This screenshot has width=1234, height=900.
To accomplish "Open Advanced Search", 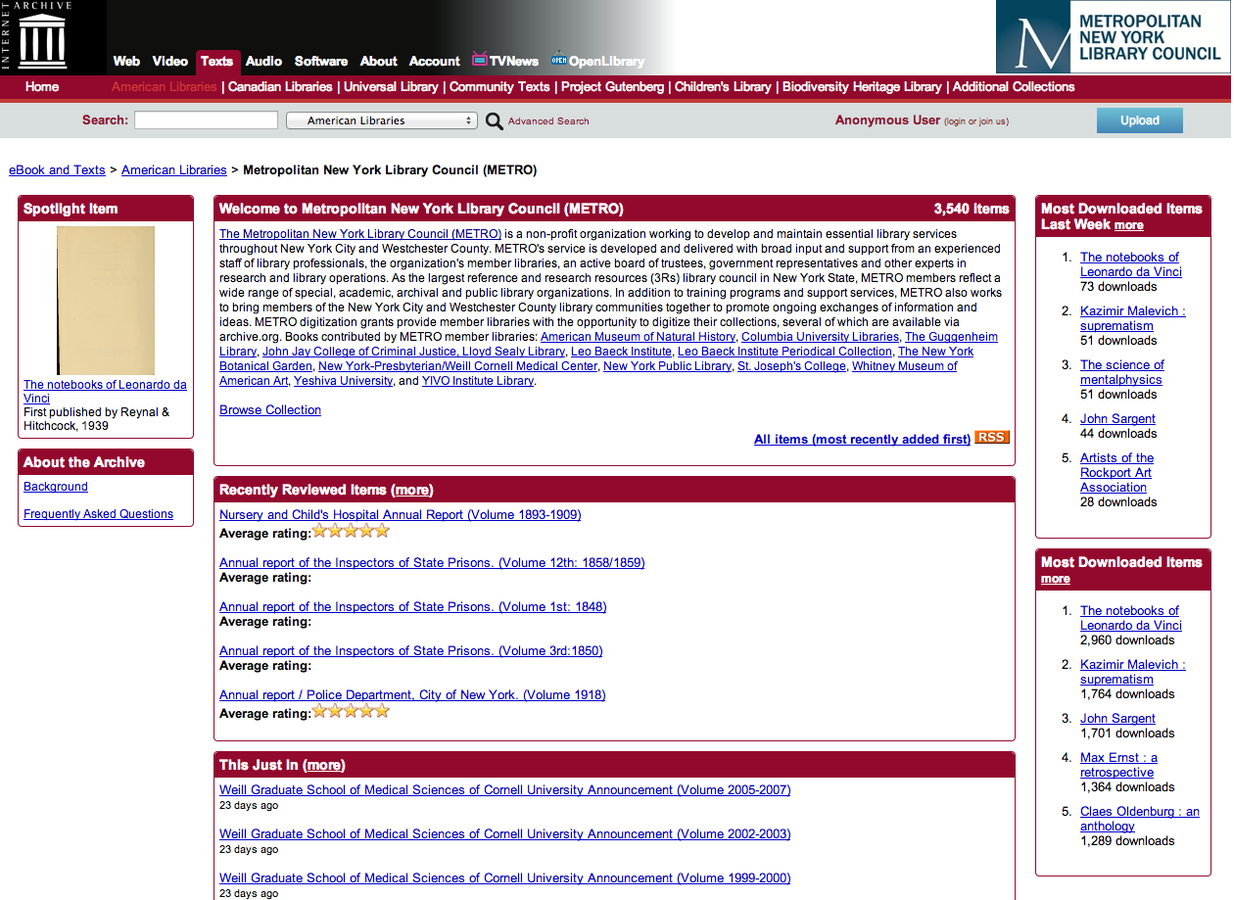I will tap(548, 121).
